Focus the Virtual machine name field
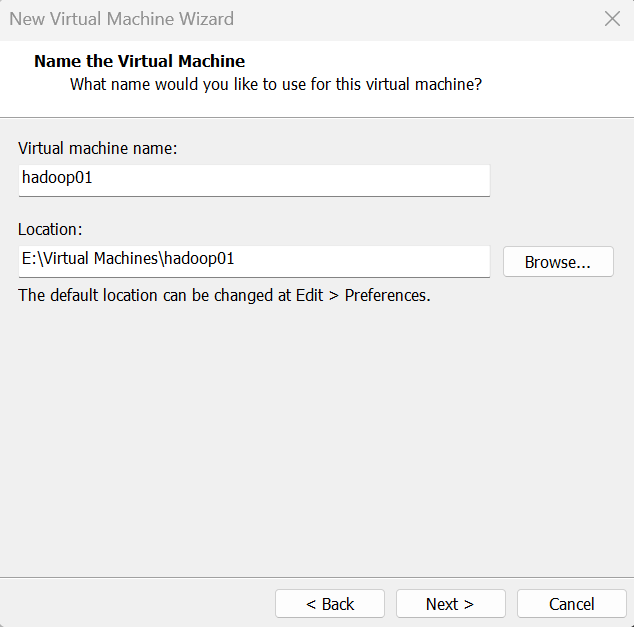Screen dimensions: 634x627 tap(254, 180)
